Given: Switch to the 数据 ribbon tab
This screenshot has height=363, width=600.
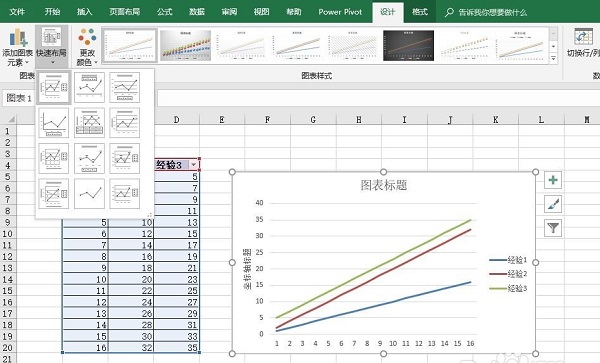Looking at the screenshot, I should coord(197,12).
